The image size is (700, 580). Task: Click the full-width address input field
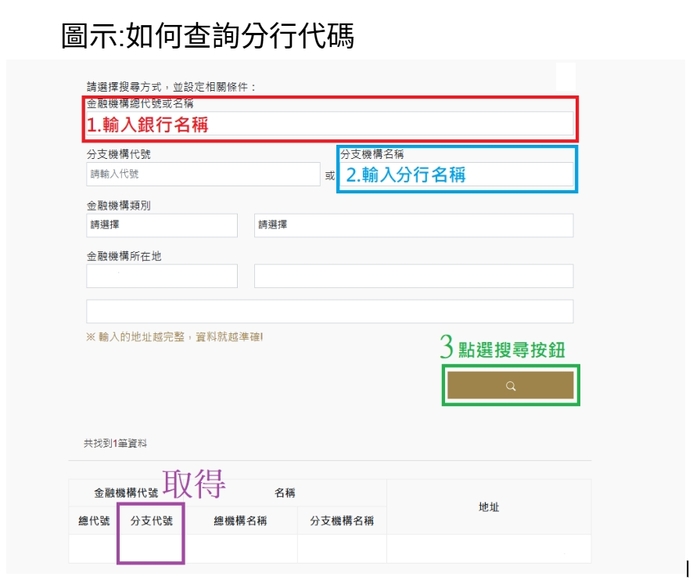[x=330, y=311]
